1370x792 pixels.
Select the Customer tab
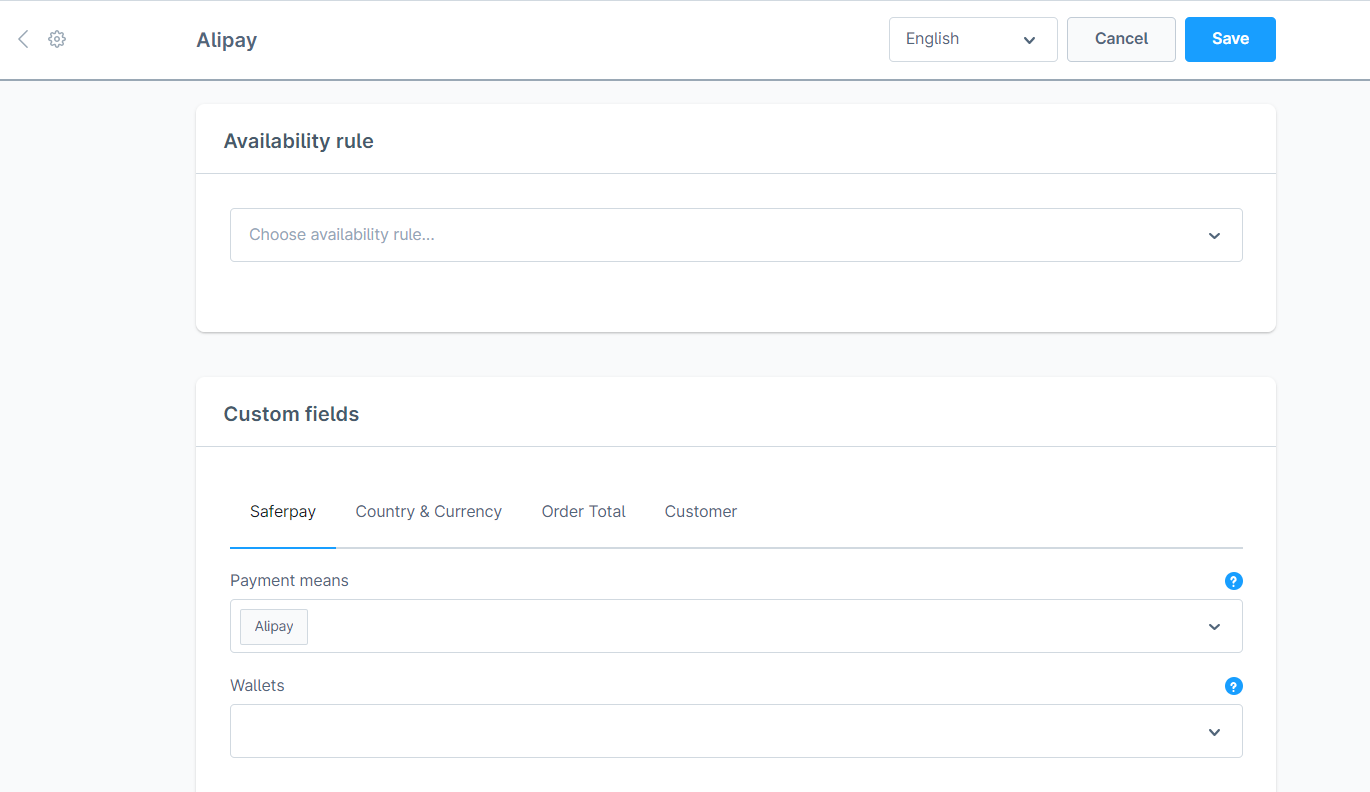coord(700,511)
